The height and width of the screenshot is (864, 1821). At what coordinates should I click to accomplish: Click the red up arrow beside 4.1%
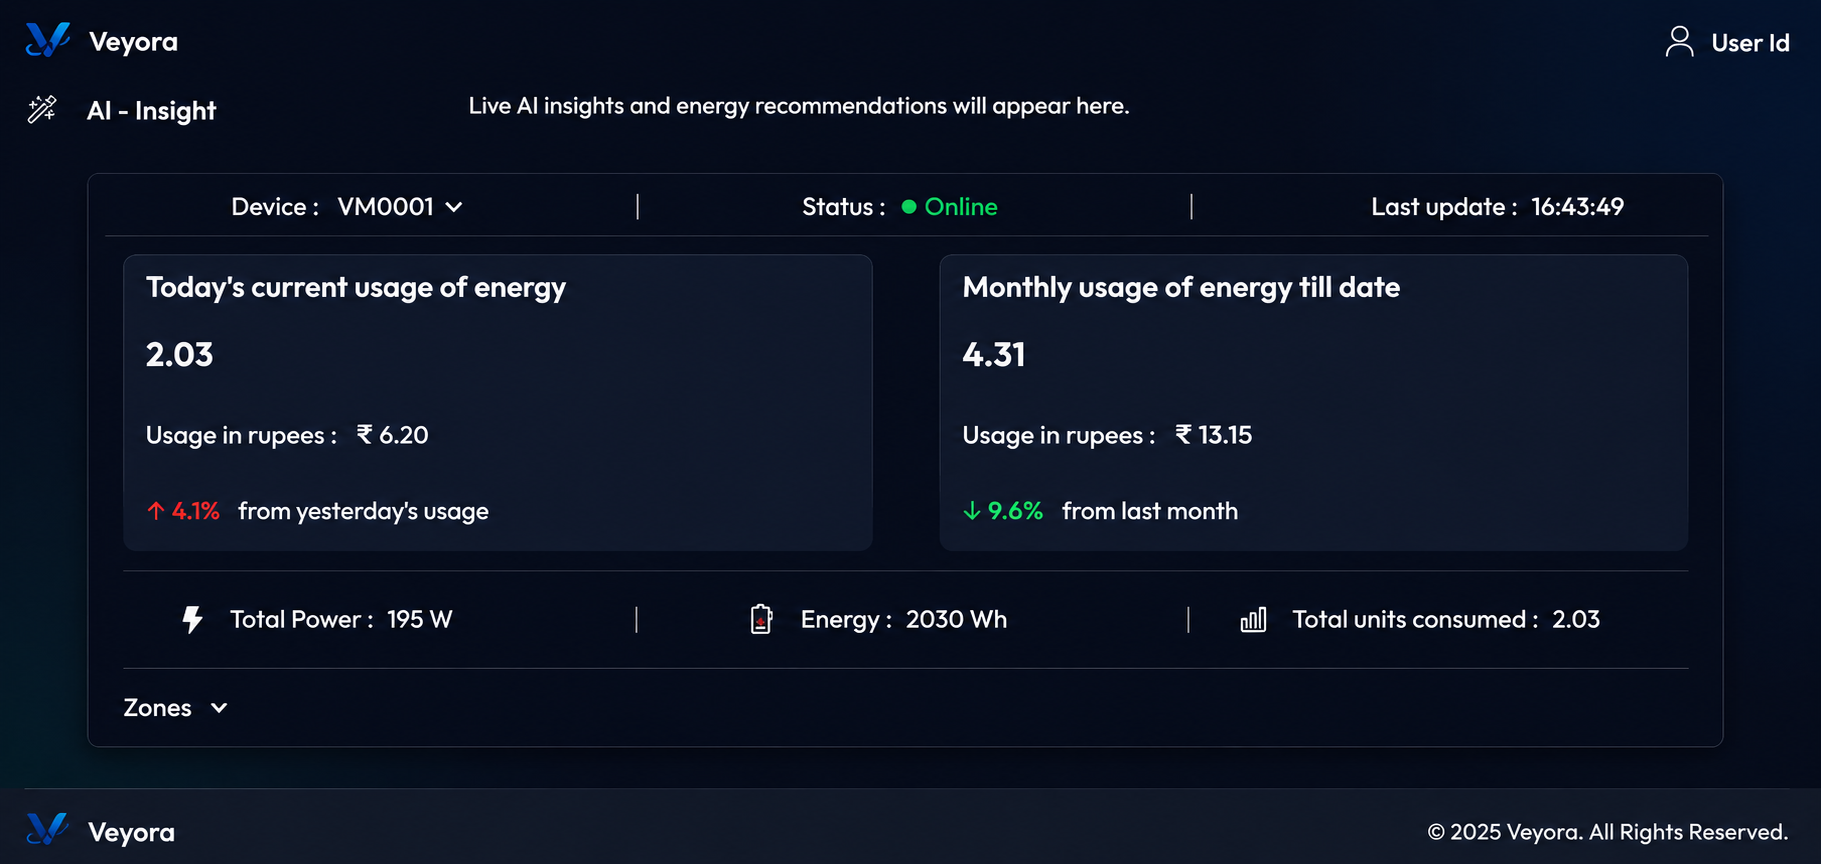click(x=155, y=511)
